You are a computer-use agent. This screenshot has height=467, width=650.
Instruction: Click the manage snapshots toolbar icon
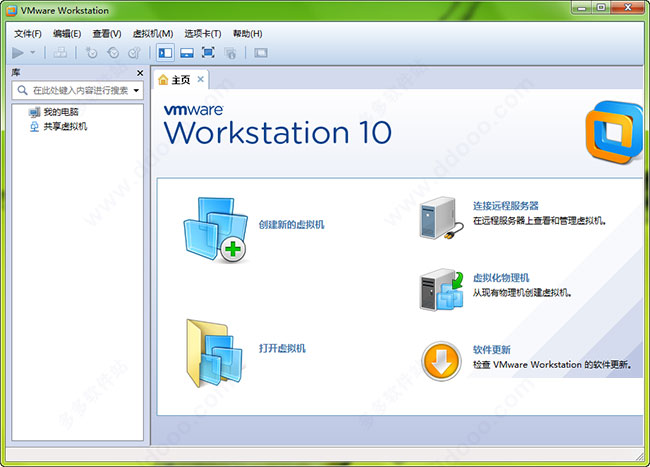click(134, 53)
